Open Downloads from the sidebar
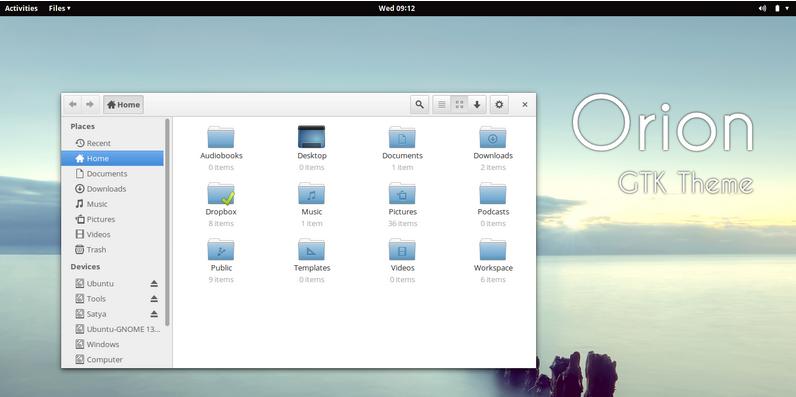Screen dimensions: 796x397 click(x=112, y=189)
